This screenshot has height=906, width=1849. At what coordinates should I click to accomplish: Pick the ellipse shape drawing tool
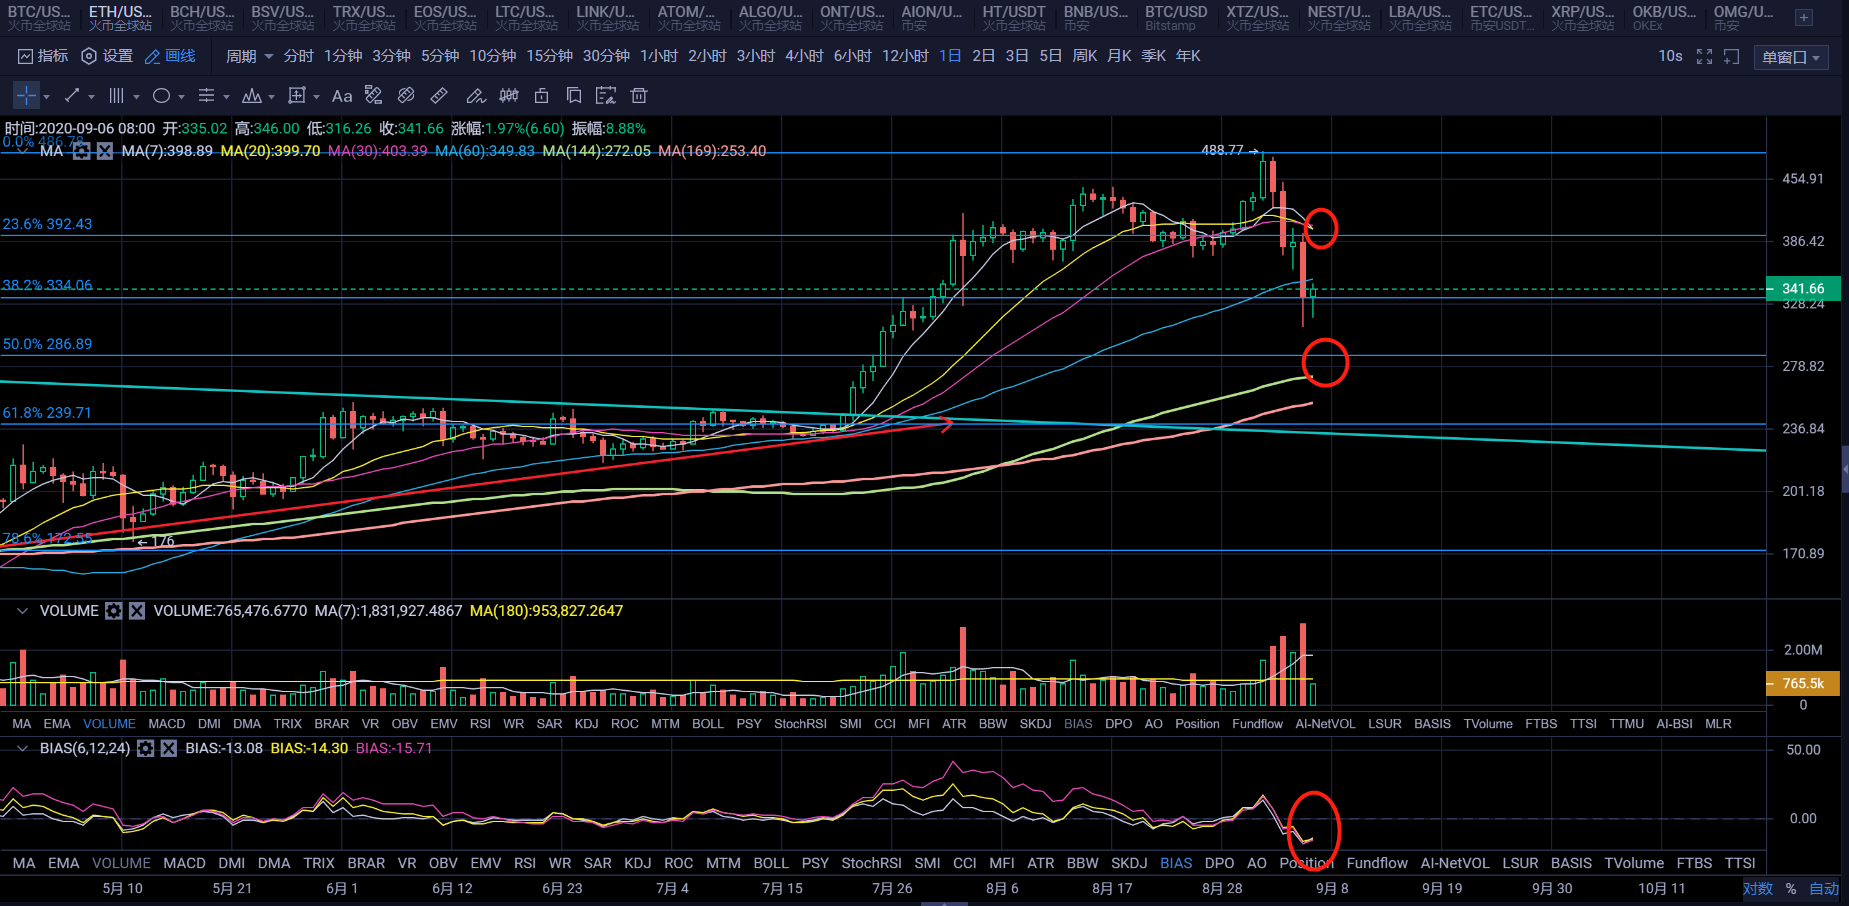(161, 96)
